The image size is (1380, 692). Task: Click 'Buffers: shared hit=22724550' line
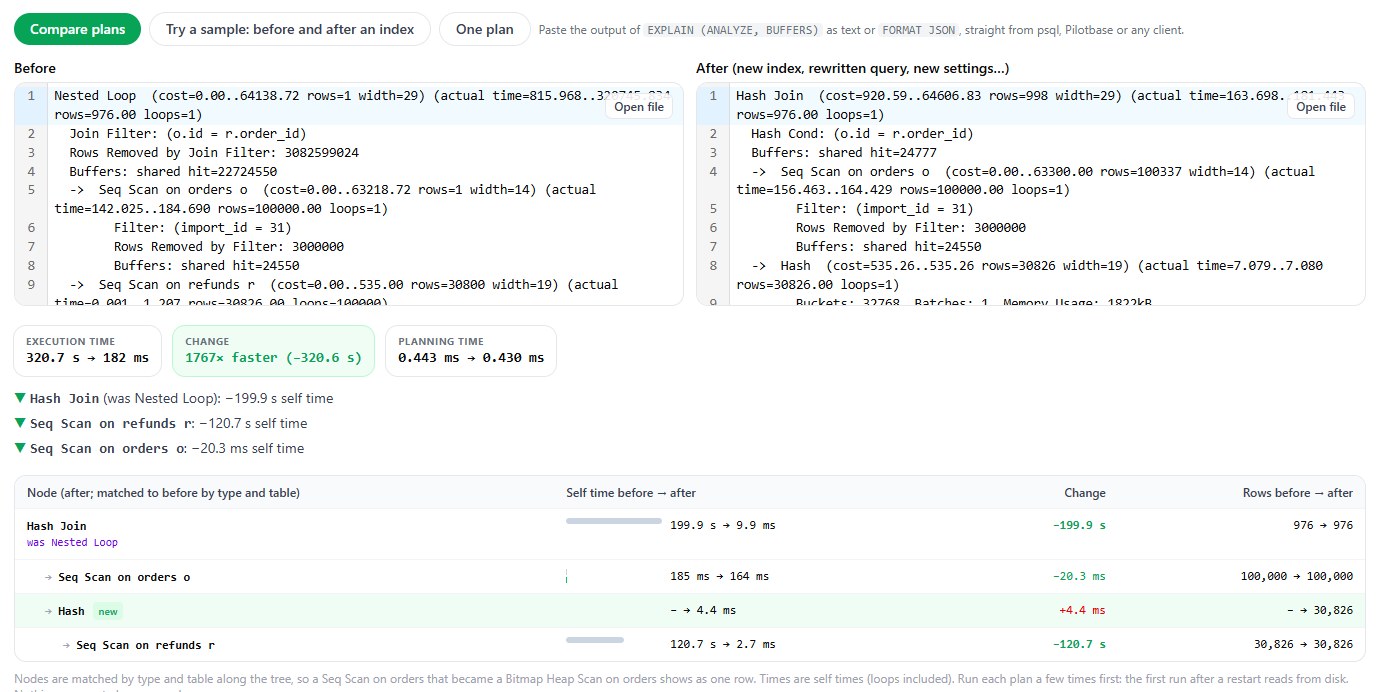click(173, 172)
